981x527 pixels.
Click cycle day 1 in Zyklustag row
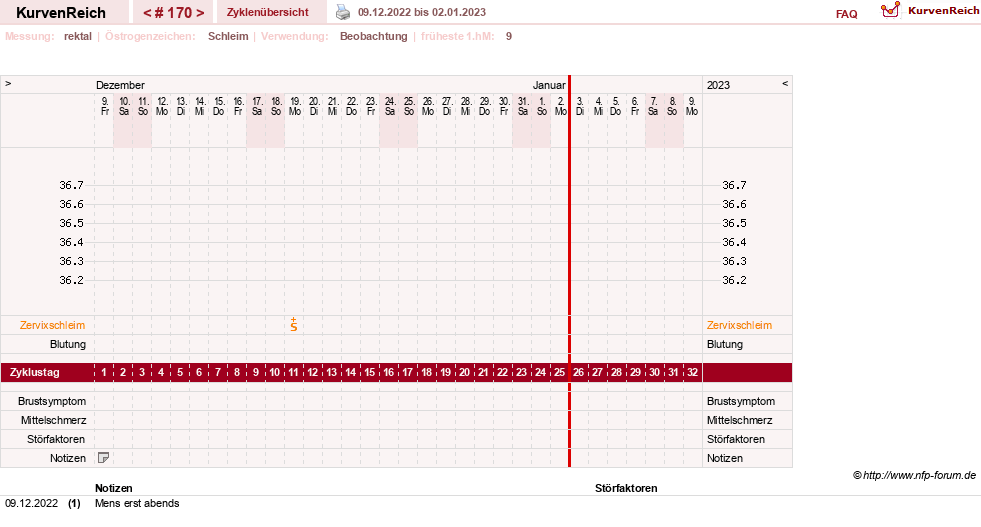tap(104, 372)
